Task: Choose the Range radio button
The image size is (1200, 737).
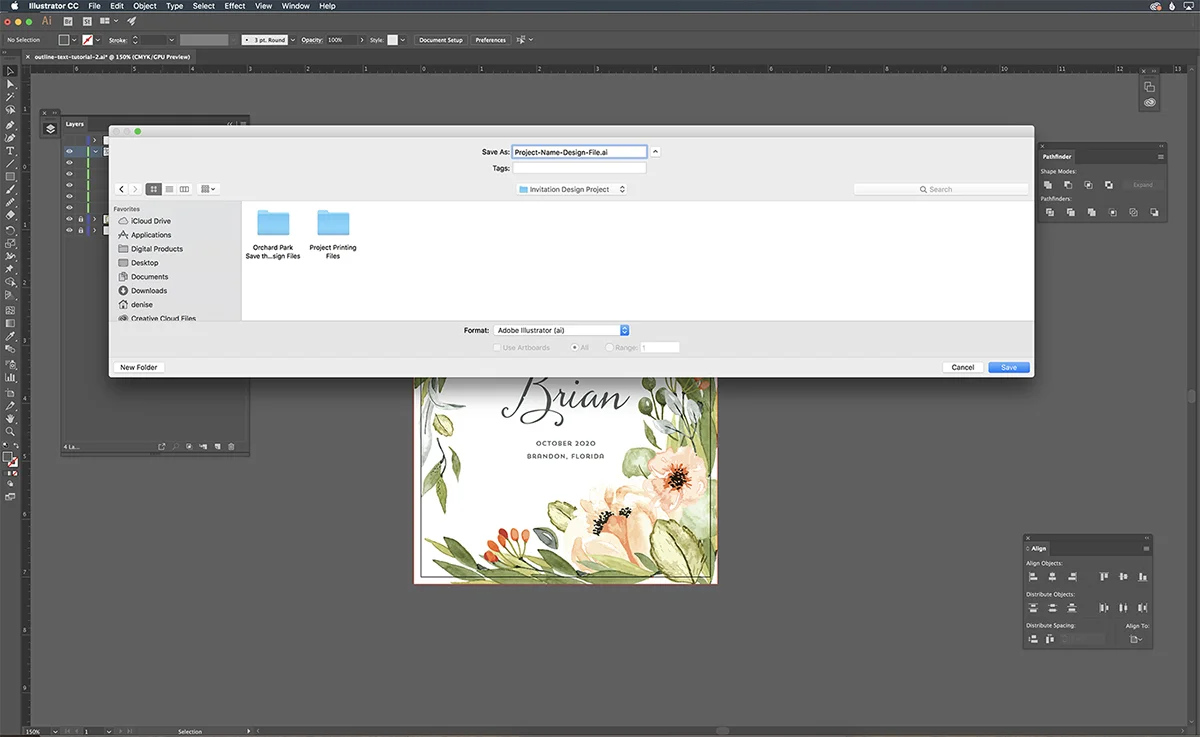Action: 610,347
